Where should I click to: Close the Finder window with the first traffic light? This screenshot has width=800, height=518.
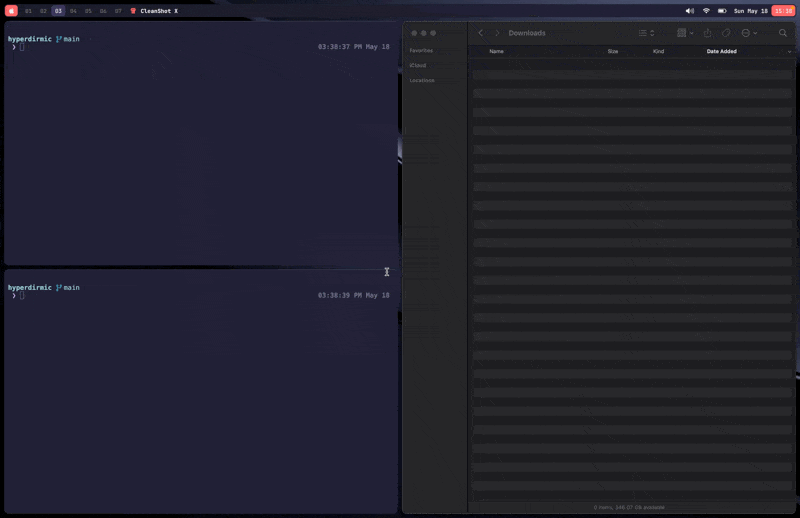click(x=414, y=33)
